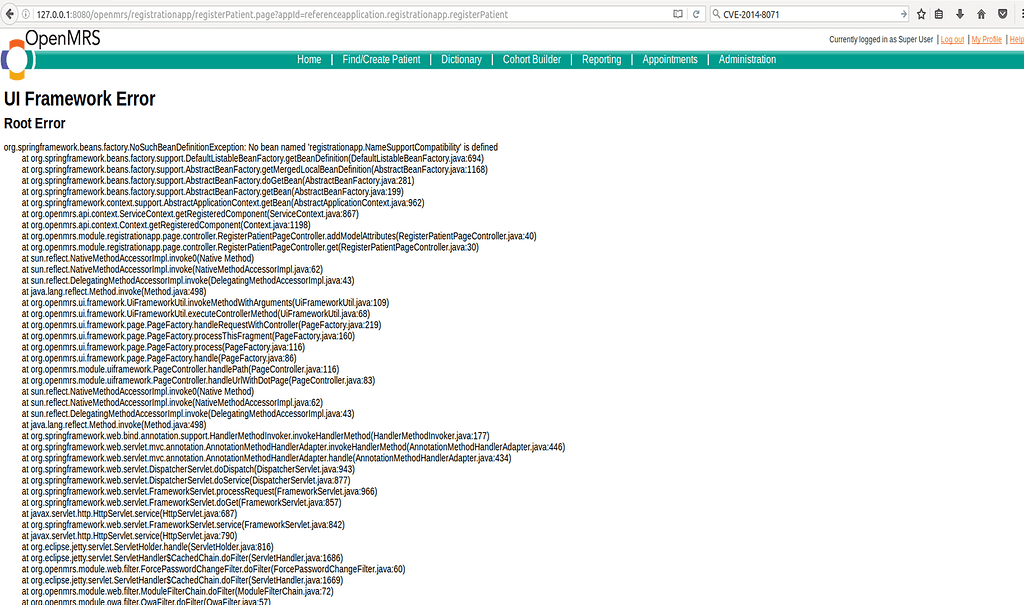This screenshot has width=1024, height=605.
Task: Open the search engine magnifier dropdown
Action: [x=716, y=14]
